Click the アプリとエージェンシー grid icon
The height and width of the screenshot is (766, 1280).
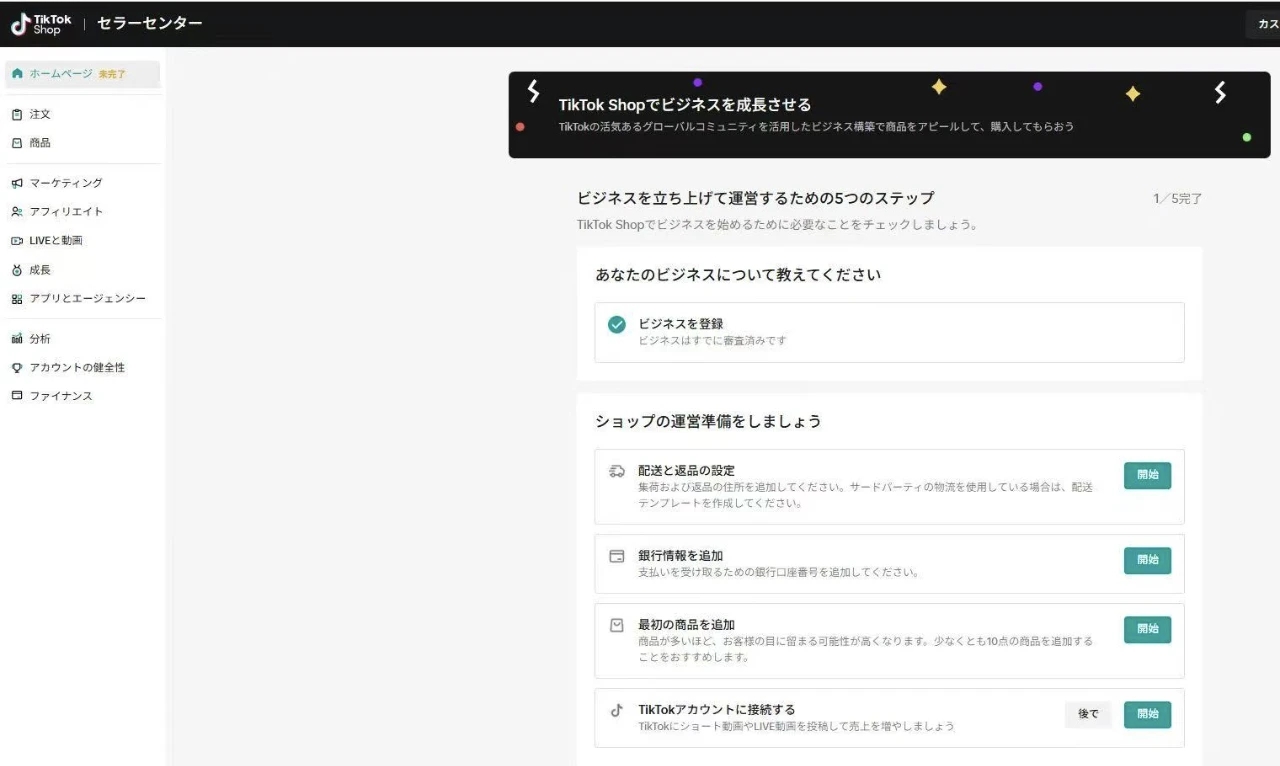[17, 299]
